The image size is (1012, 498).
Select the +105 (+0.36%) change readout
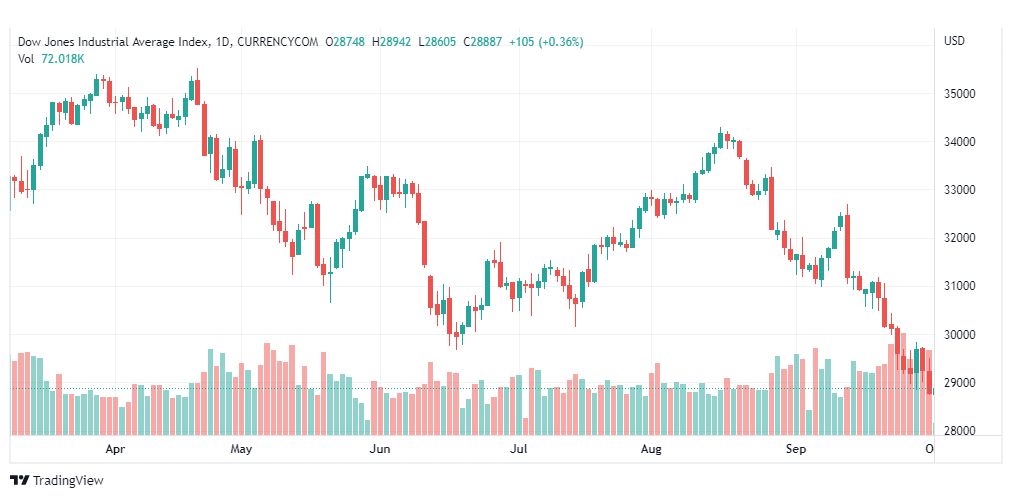coord(546,42)
